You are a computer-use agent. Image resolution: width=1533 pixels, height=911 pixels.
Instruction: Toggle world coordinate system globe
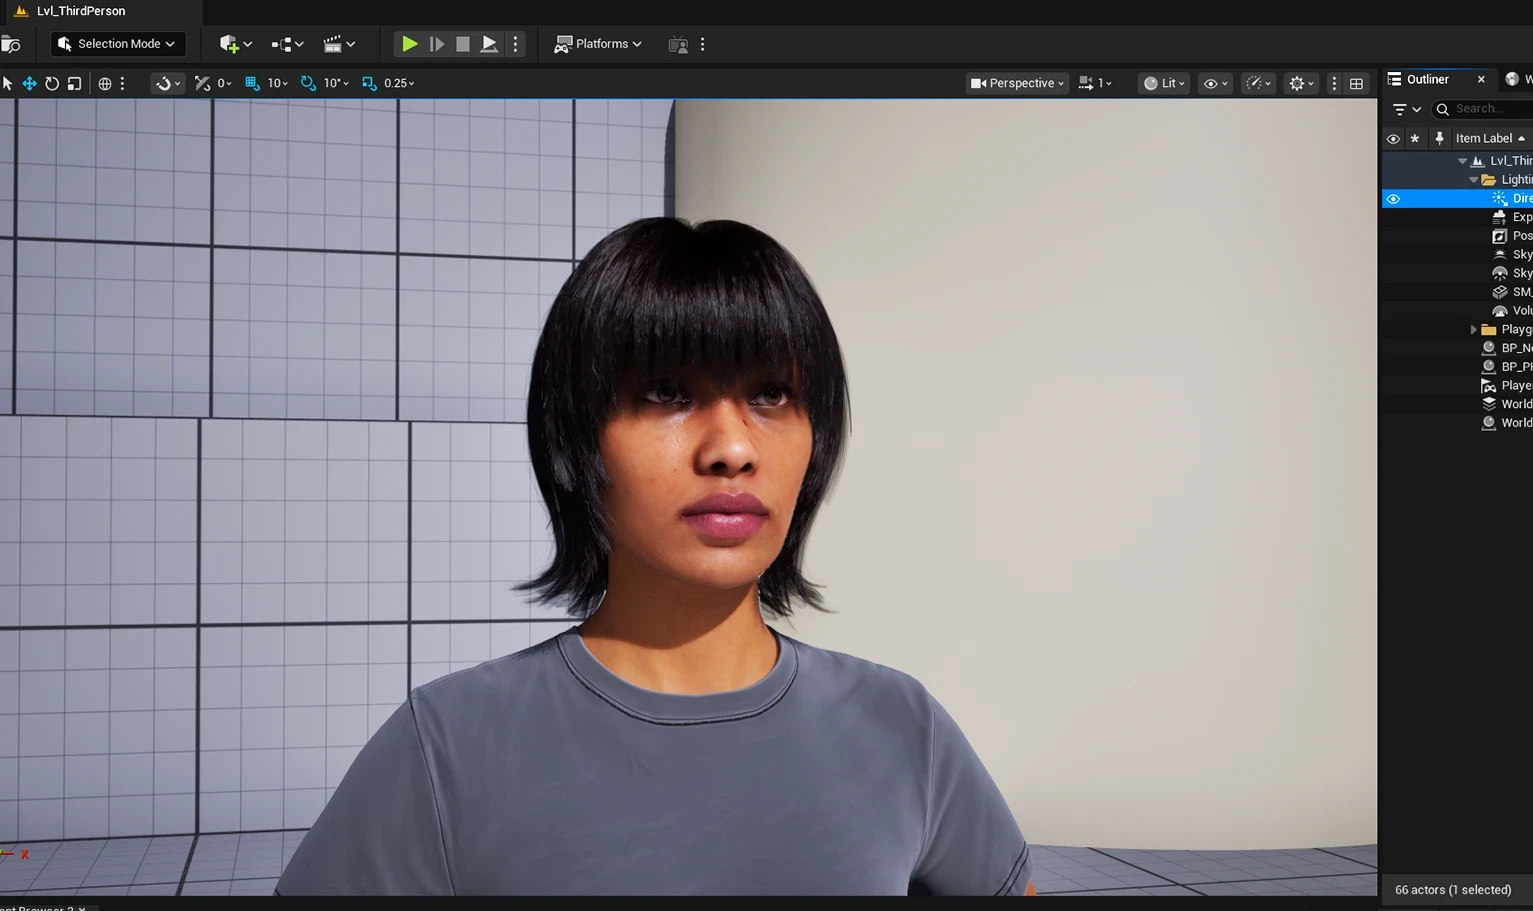pos(105,83)
